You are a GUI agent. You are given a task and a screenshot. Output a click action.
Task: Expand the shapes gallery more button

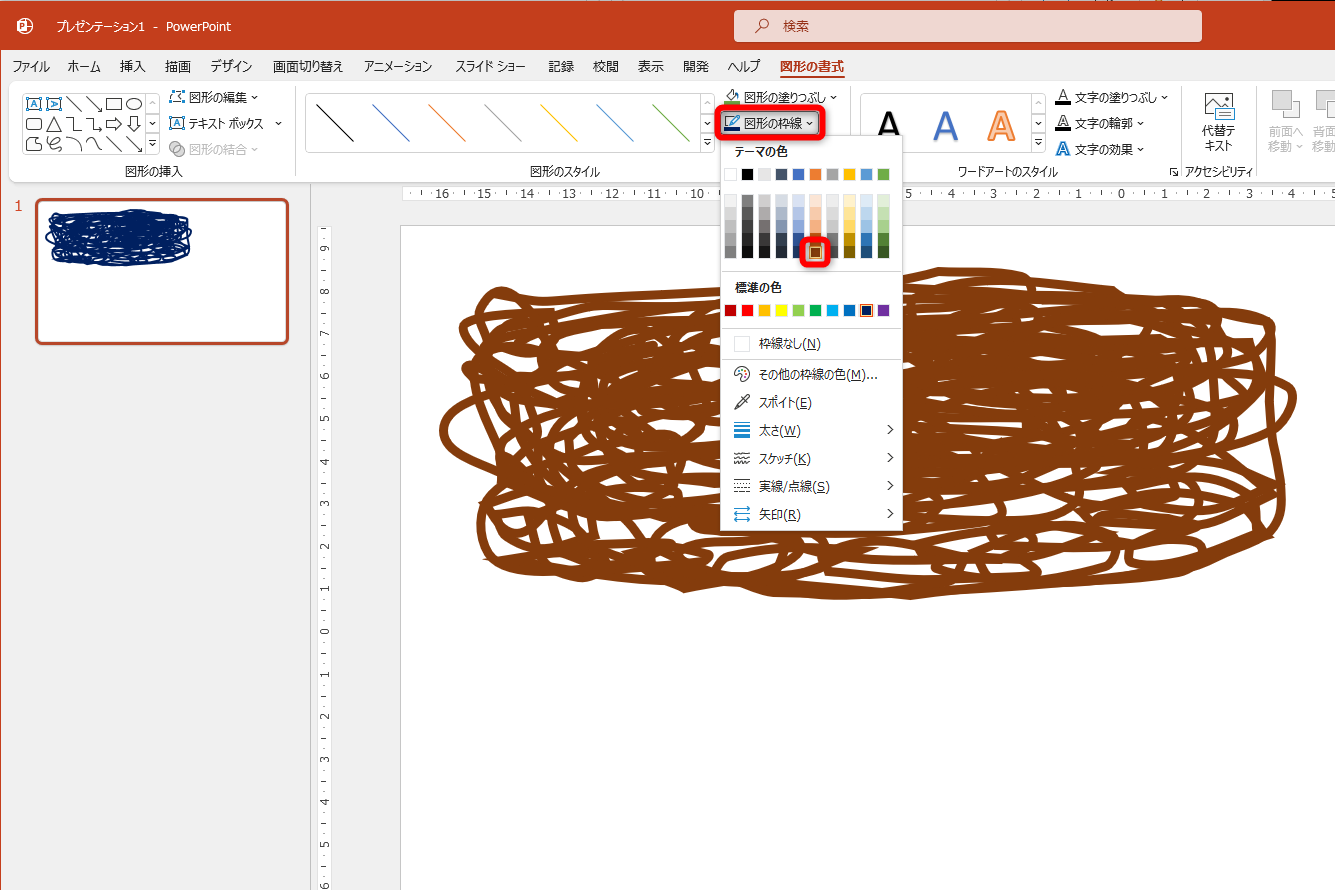click(x=153, y=144)
